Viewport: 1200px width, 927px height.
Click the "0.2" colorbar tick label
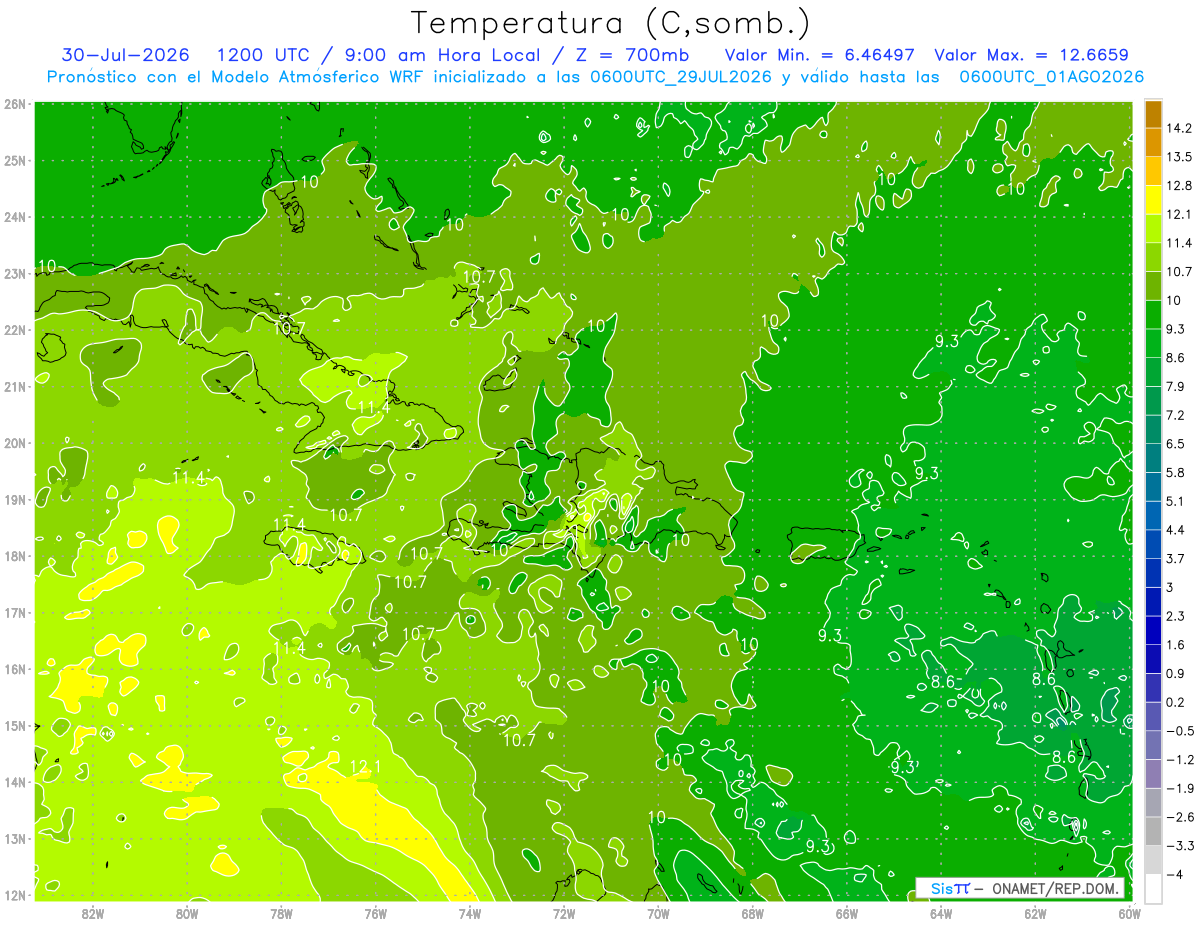click(x=1177, y=702)
